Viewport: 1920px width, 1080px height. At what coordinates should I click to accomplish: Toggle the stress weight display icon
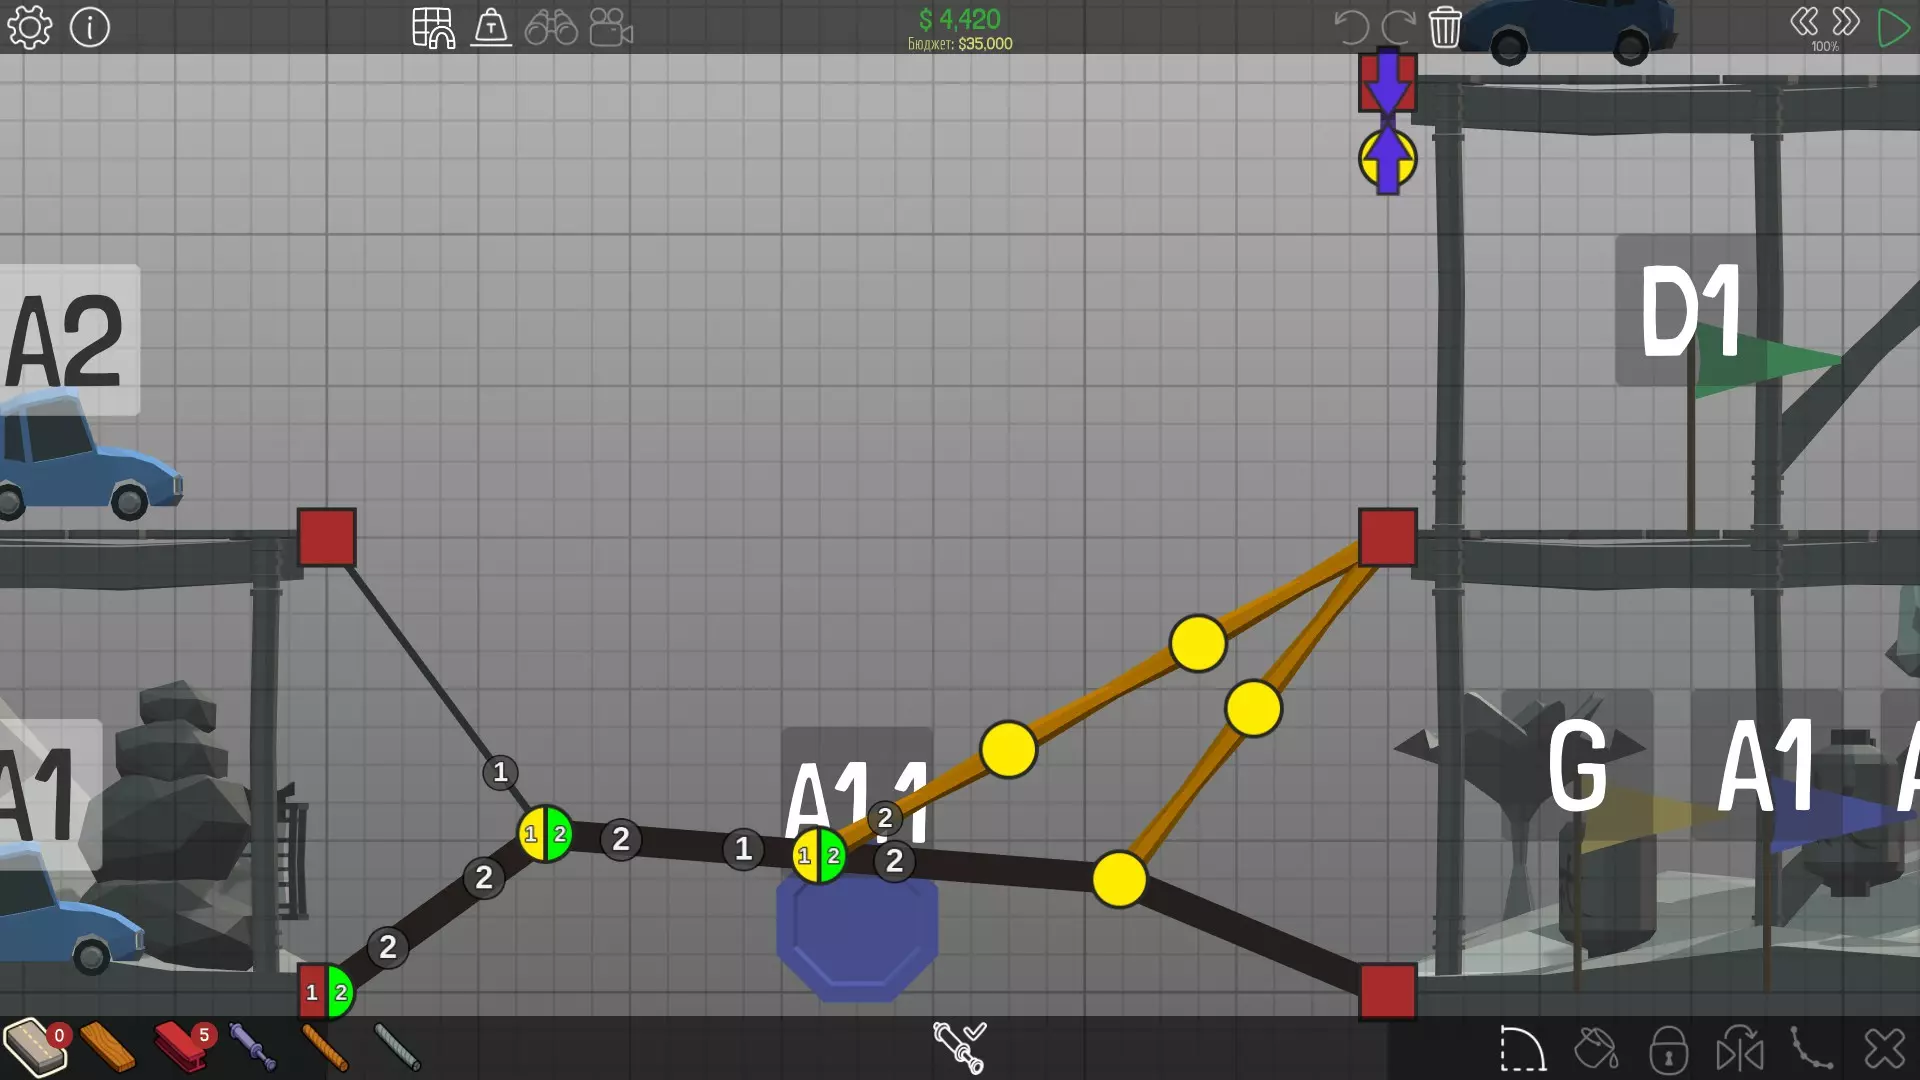tap(491, 28)
